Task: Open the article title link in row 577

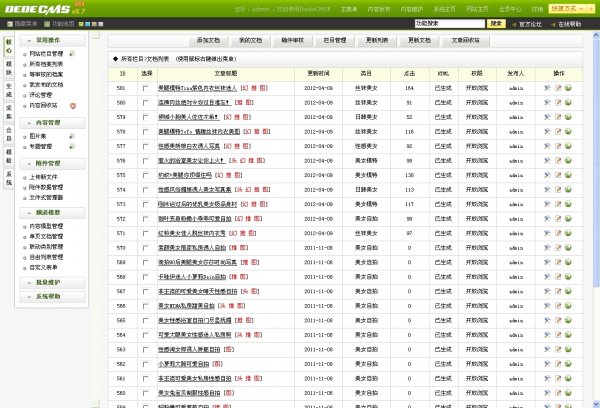Action: tap(189, 146)
